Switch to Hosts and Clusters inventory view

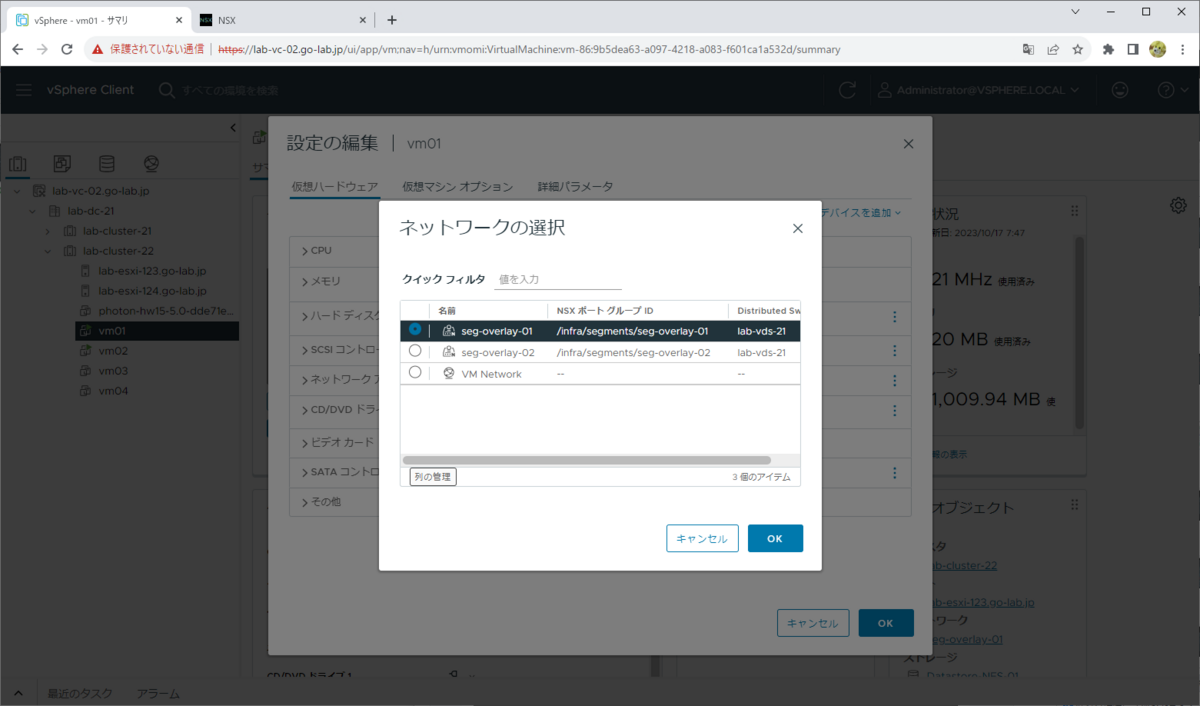click(17, 163)
